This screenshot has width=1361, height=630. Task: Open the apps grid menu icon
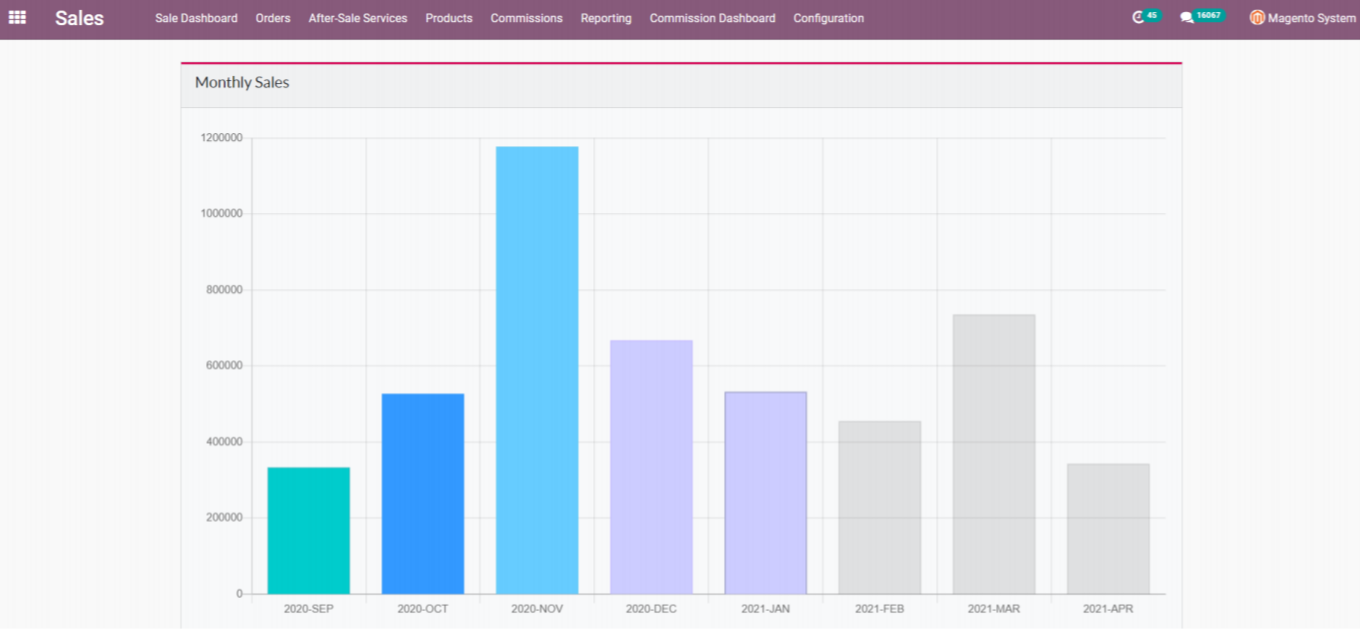(17, 17)
